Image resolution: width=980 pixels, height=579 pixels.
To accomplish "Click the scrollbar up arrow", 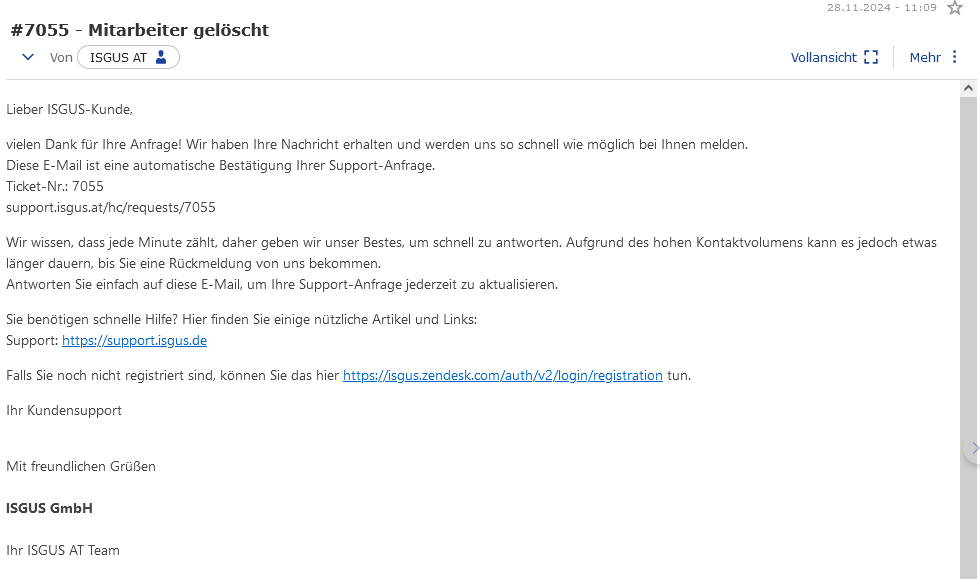I will tap(968, 88).
